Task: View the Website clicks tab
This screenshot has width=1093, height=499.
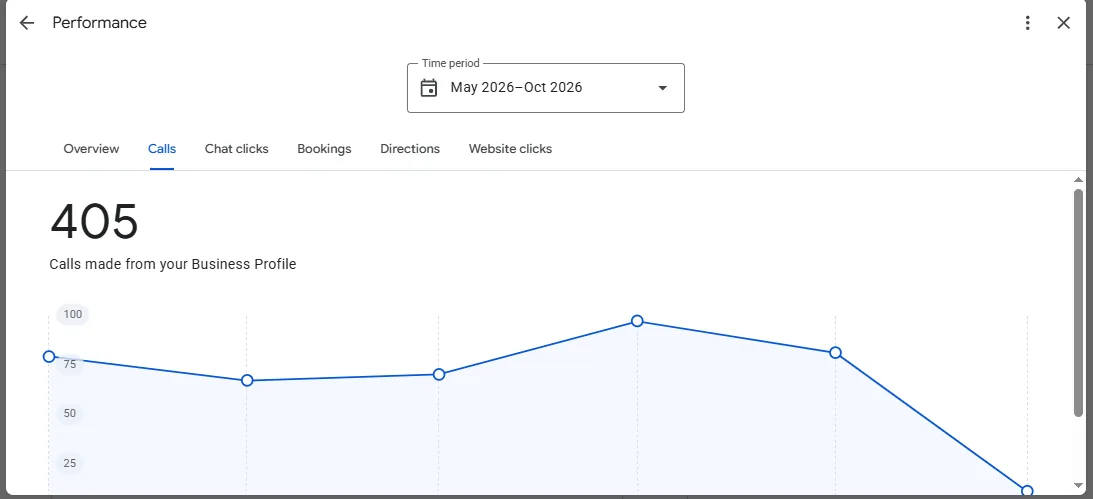Action: point(510,148)
